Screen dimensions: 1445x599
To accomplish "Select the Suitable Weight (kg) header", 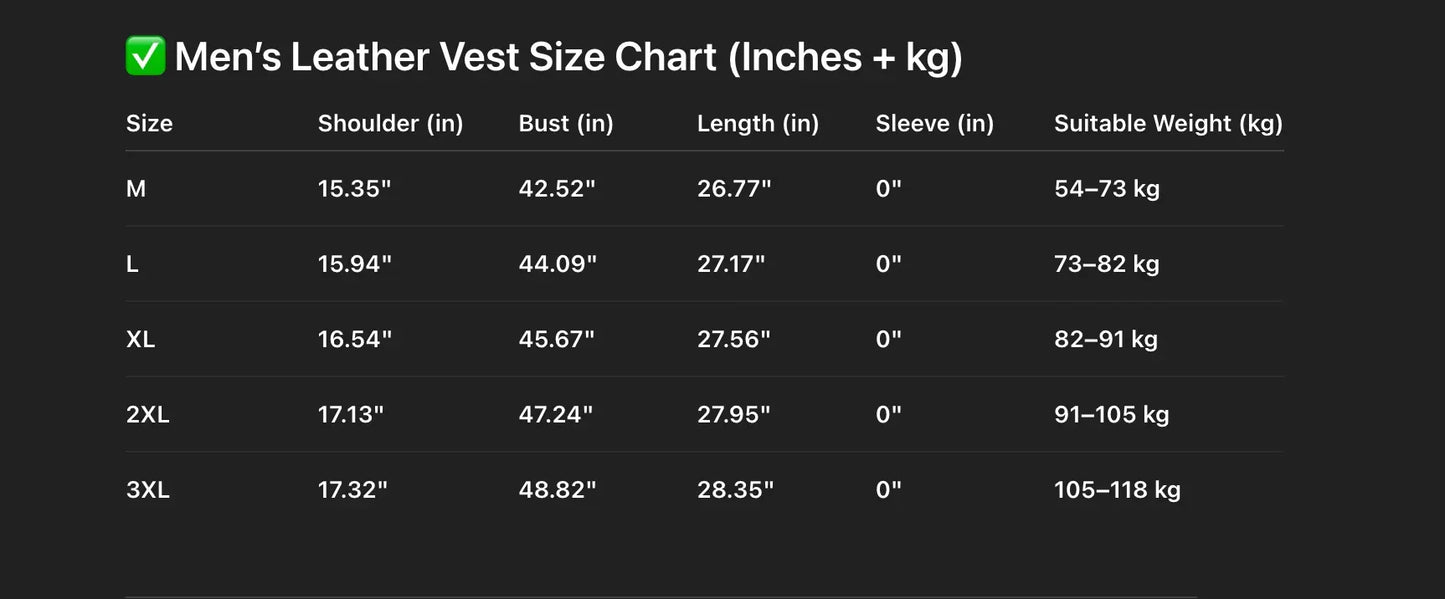I will click(x=1168, y=123).
